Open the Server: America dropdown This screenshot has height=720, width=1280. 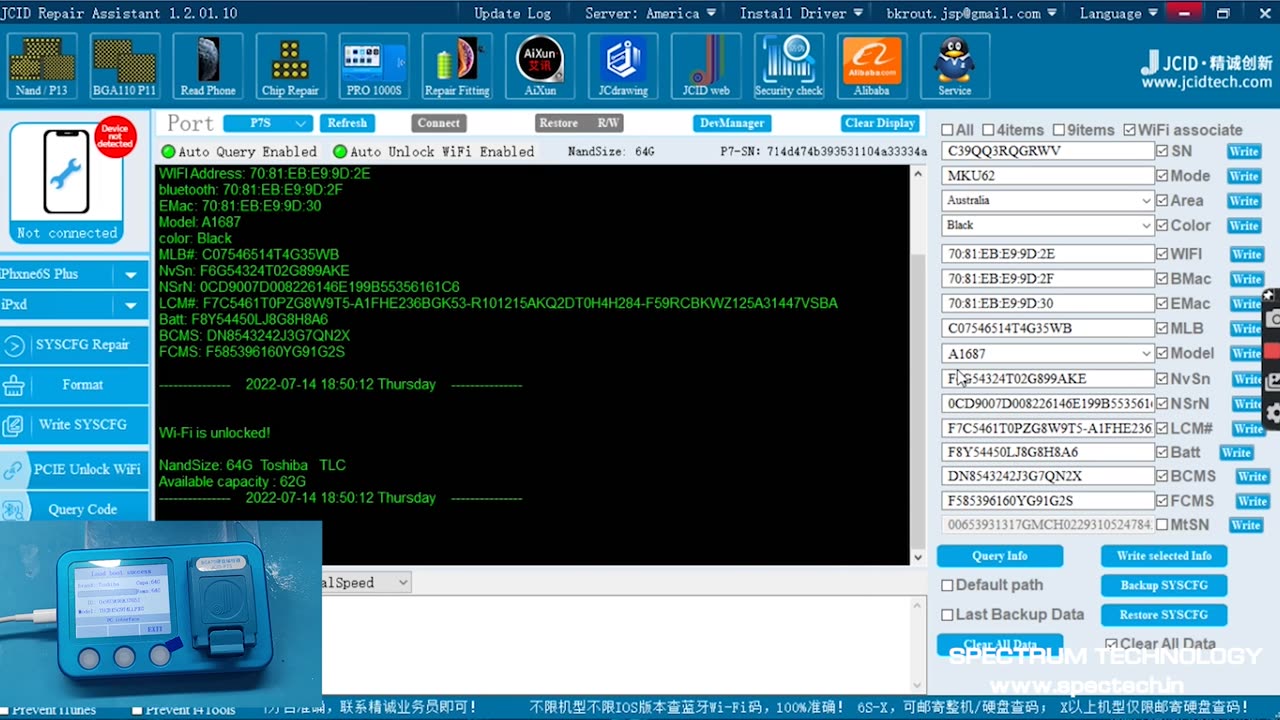click(650, 13)
